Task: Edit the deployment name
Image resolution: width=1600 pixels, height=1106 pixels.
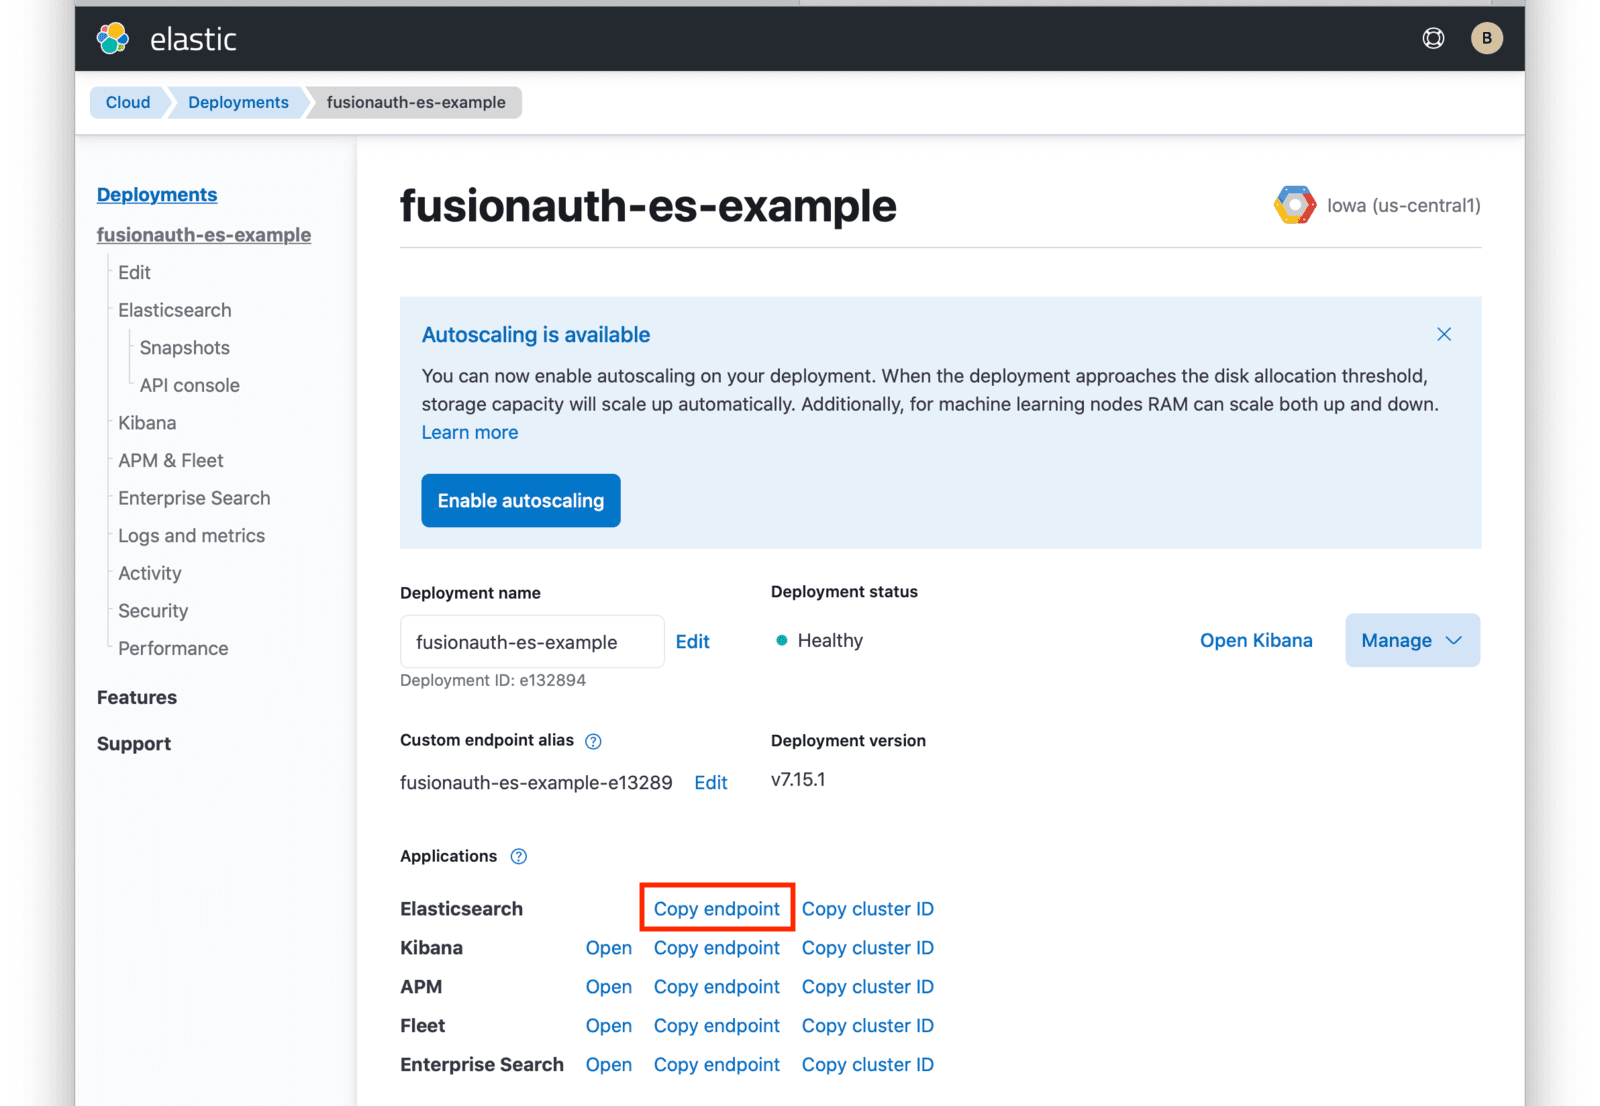Action: pos(693,641)
